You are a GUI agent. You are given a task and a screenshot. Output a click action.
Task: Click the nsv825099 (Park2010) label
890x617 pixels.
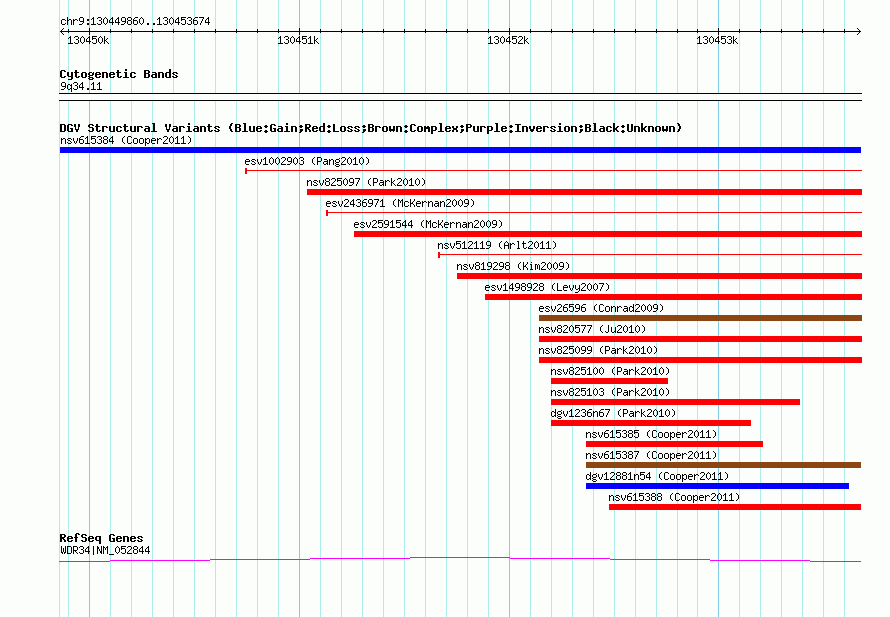pos(598,350)
